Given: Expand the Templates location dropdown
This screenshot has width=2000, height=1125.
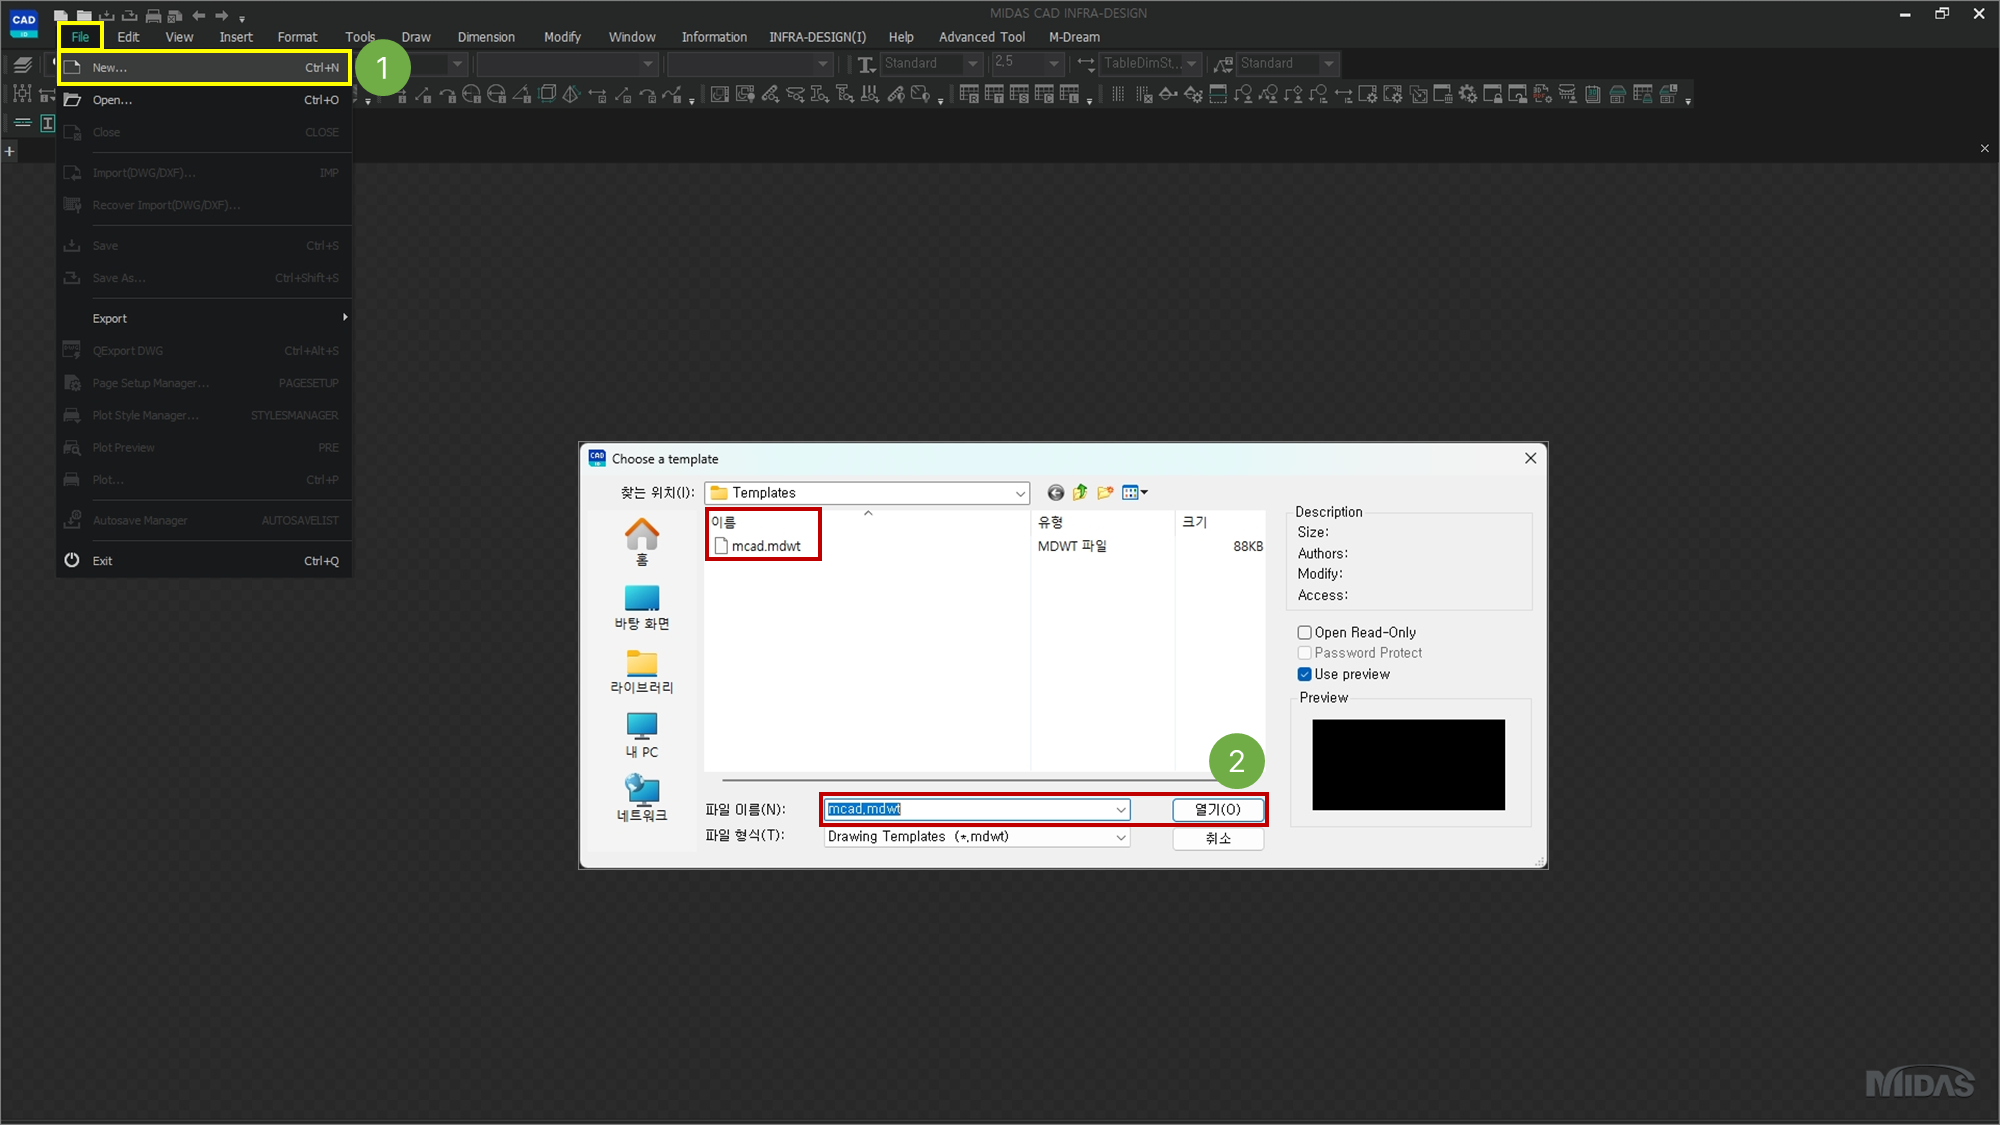Looking at the screenshot, I should (x=1020, y=493).
